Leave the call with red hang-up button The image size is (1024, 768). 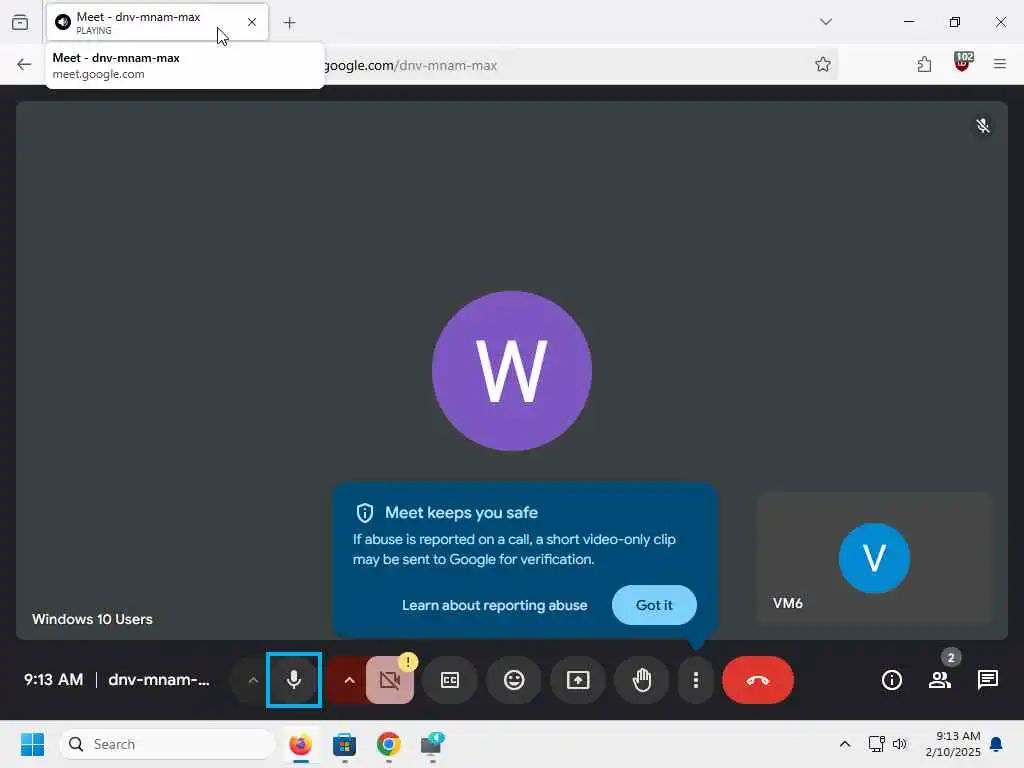point(758,680)
